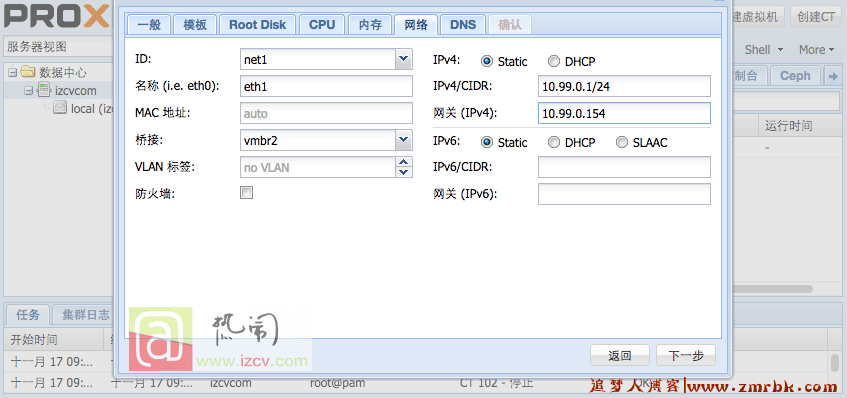847x398 pixels.
Task: Switch to the CPU tab
Action: [322, 25]
